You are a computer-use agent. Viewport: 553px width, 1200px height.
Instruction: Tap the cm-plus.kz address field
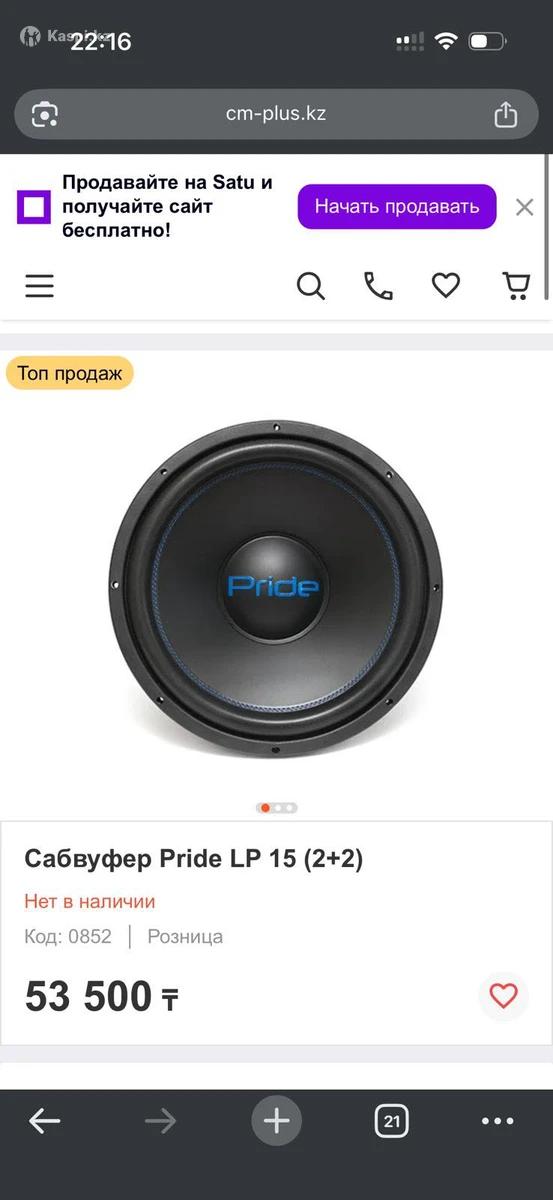click(276, 114)
